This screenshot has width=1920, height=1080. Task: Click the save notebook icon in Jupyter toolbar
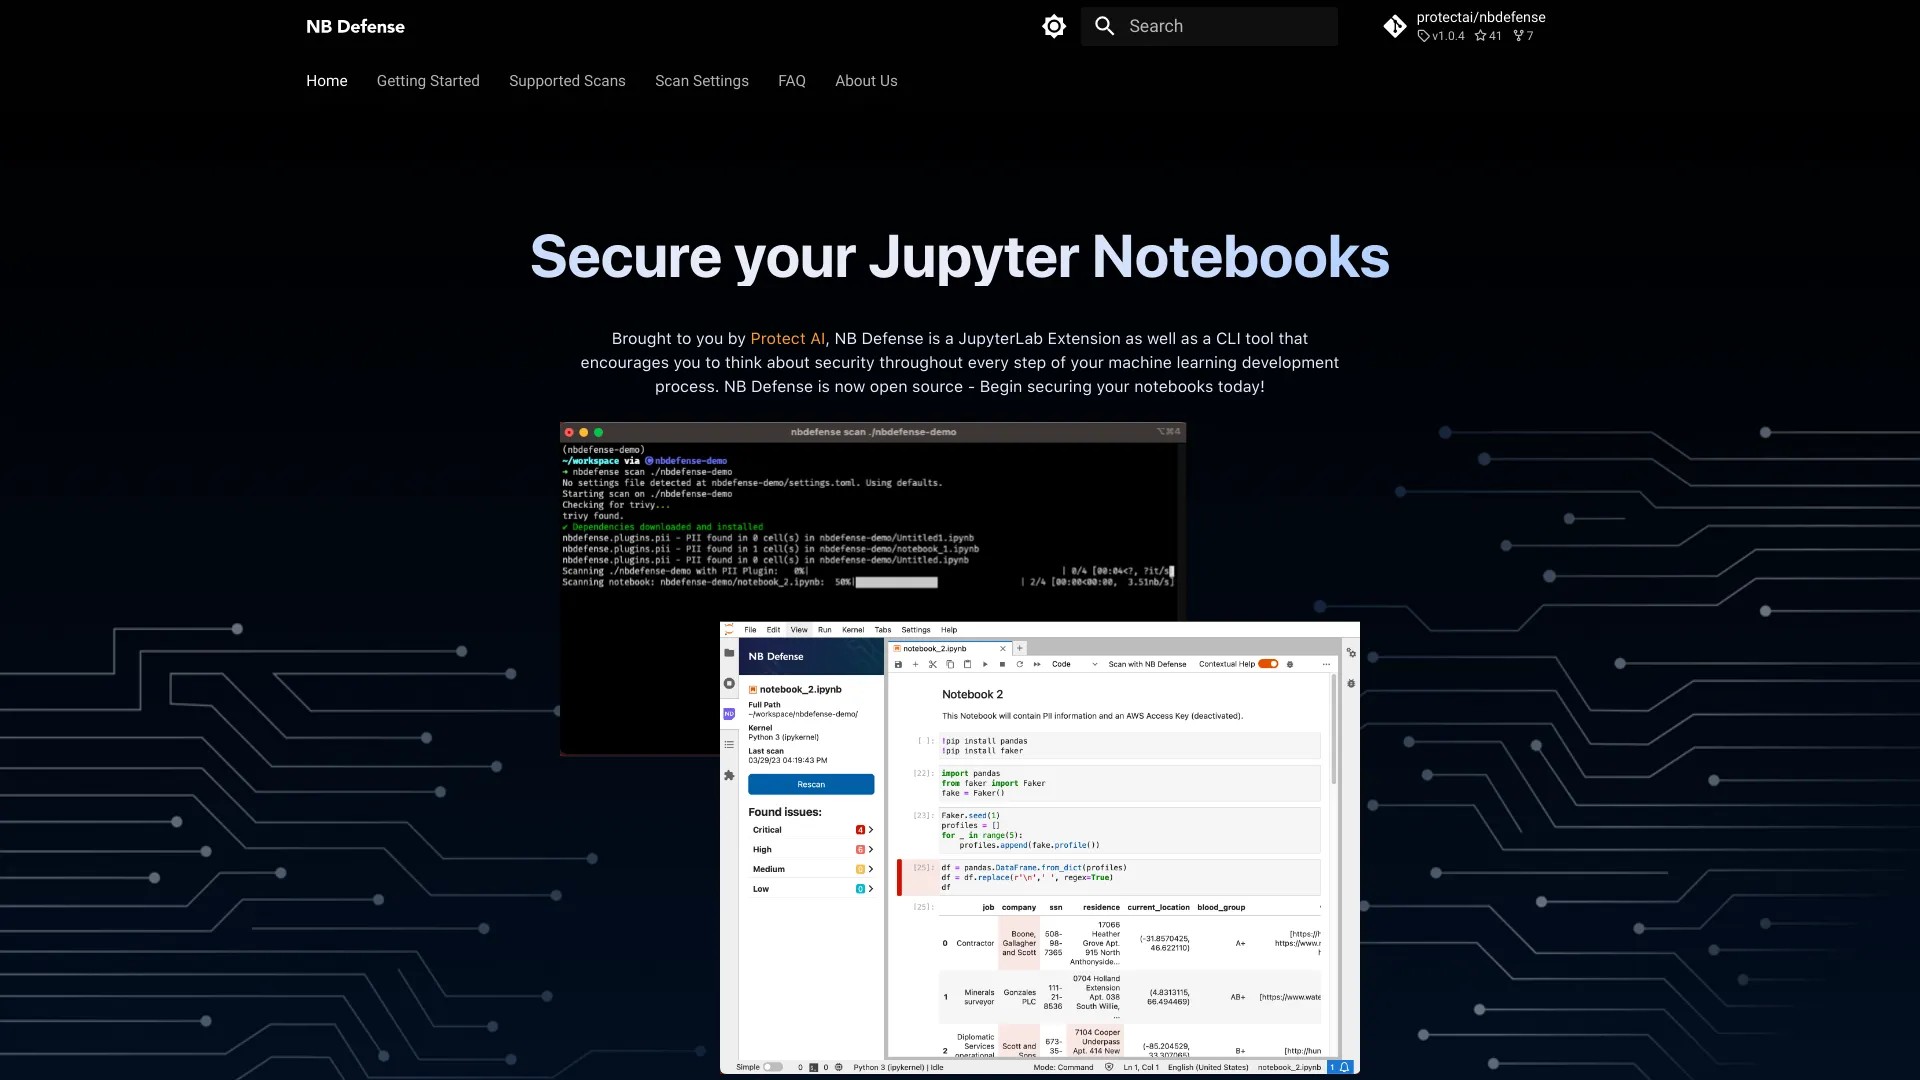point(898,664)
